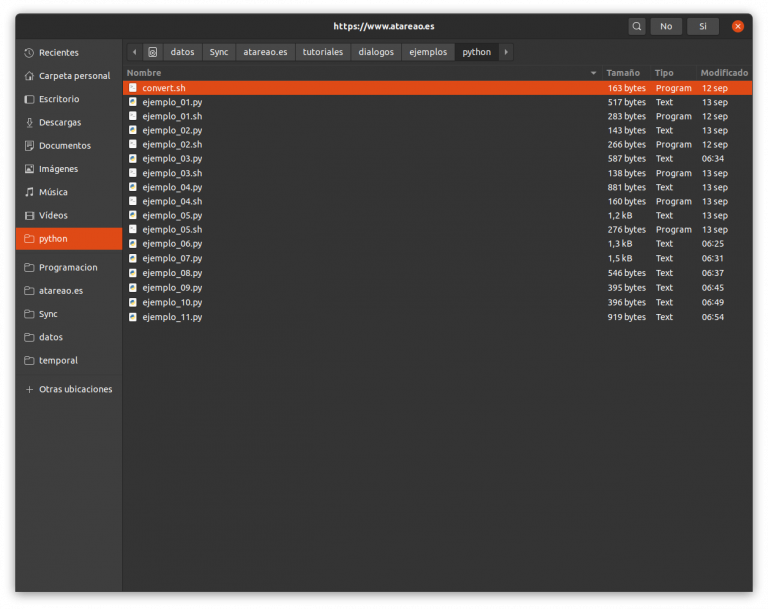This screenshot has height=609, width=768.
Task: Click the plus icon for Otras ubicaciones
Action: 29,389
